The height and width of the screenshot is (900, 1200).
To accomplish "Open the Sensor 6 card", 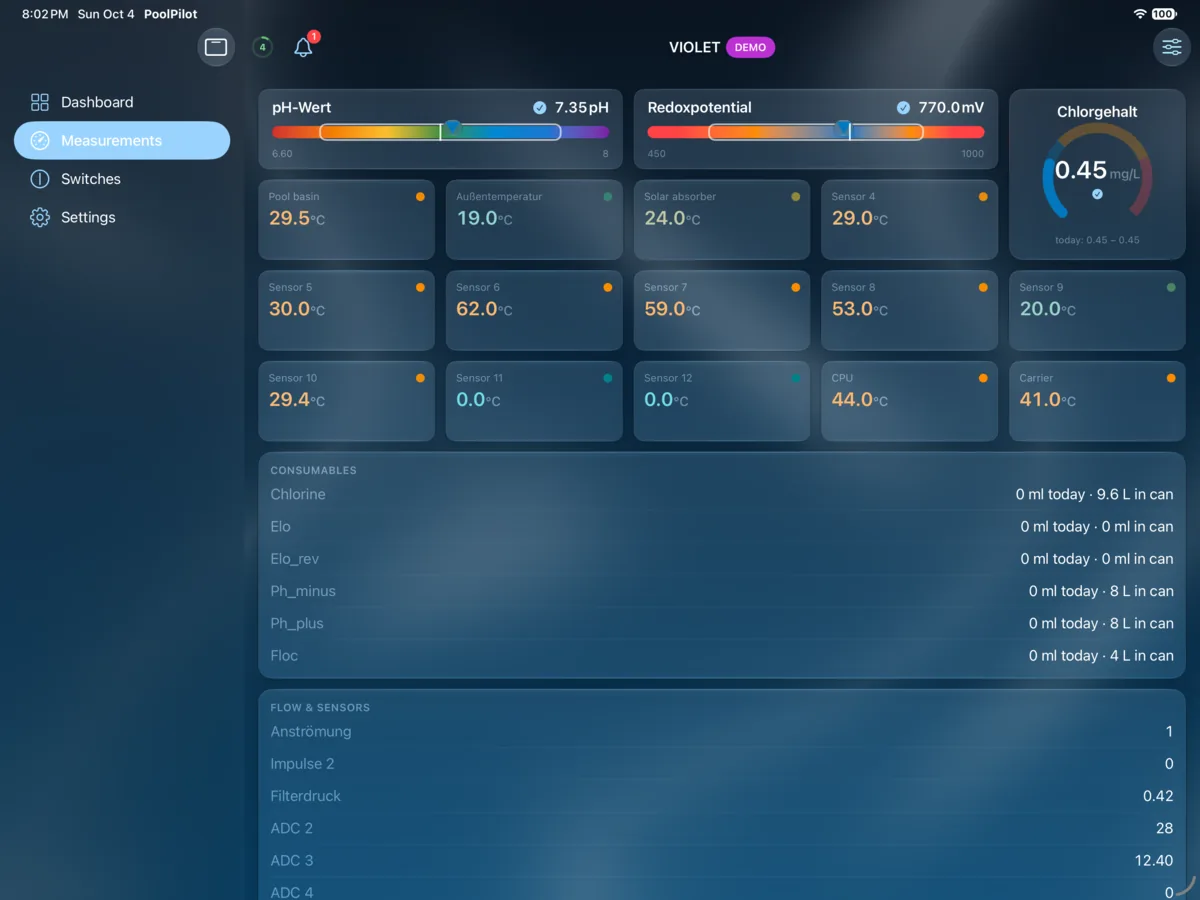I will [534, 310].
